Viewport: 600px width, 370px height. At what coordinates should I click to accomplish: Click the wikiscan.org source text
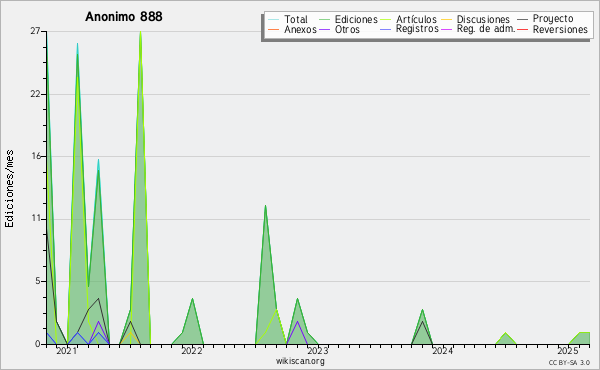coord(300,361)
